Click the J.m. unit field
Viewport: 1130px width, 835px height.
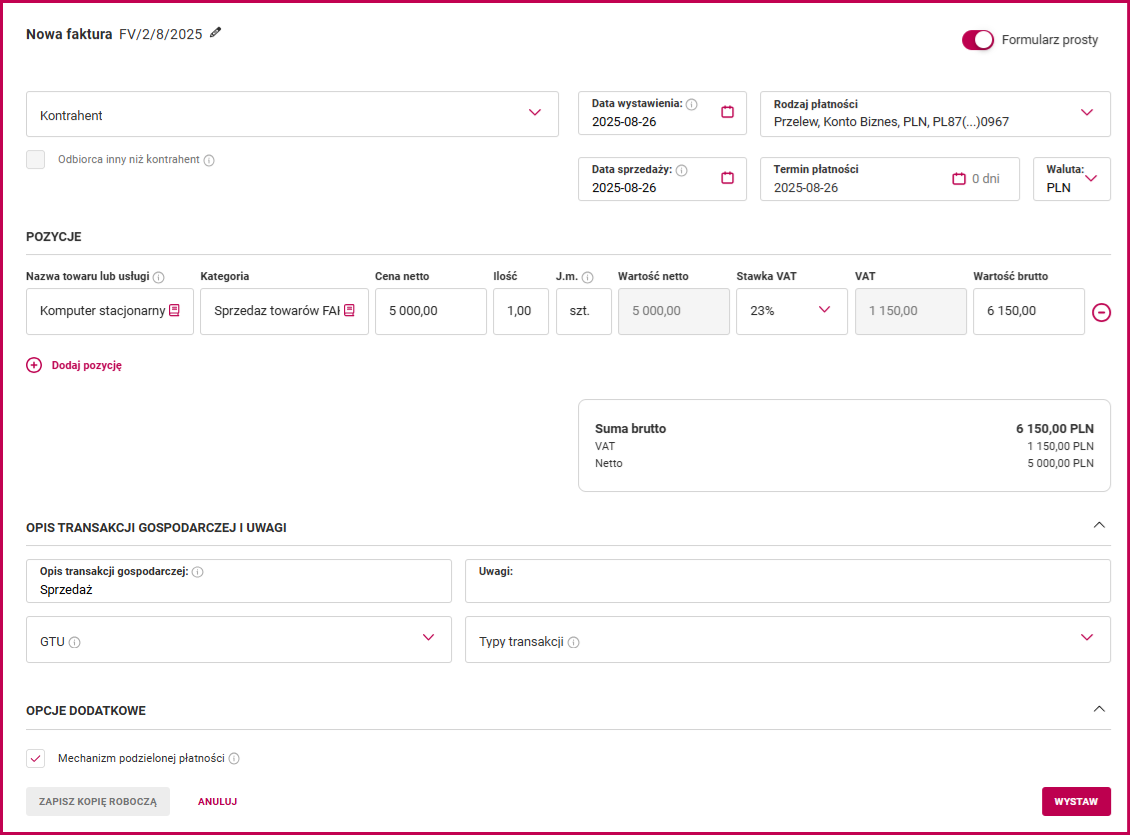pyautogui.click(x=584, y=311)
